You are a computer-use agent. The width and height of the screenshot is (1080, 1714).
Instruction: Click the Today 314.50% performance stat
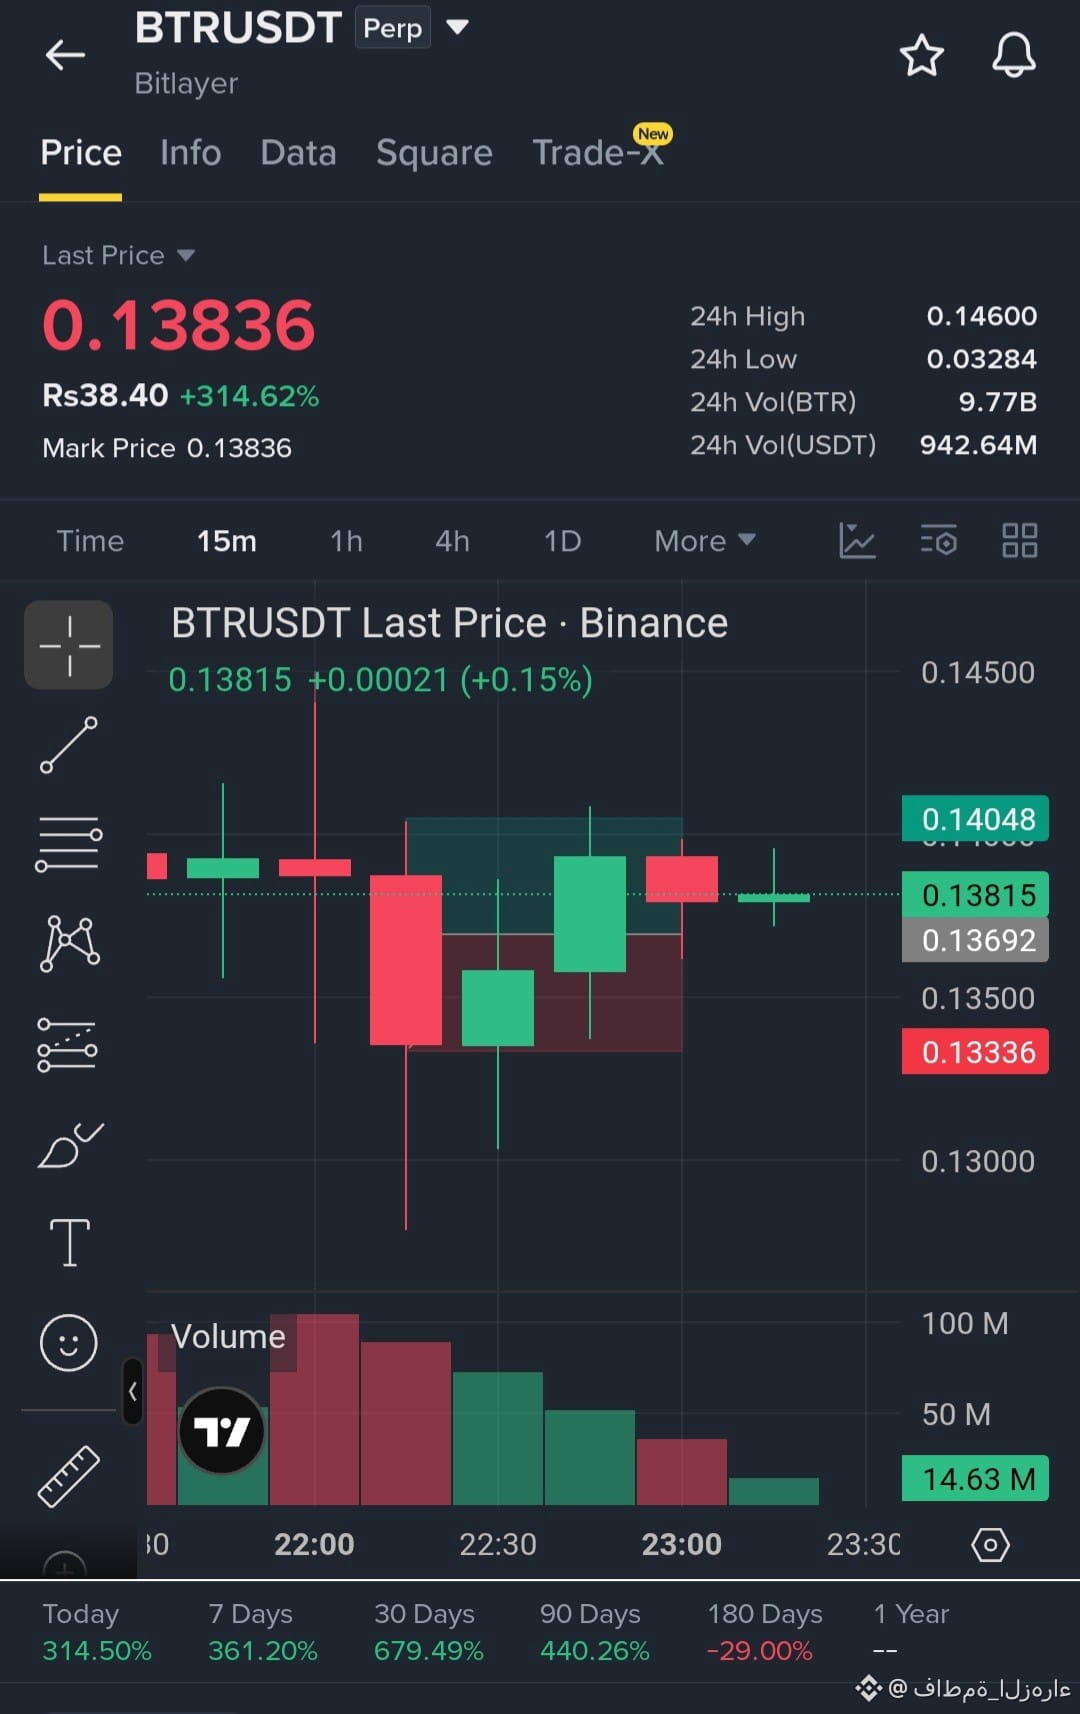point(96,1632)
